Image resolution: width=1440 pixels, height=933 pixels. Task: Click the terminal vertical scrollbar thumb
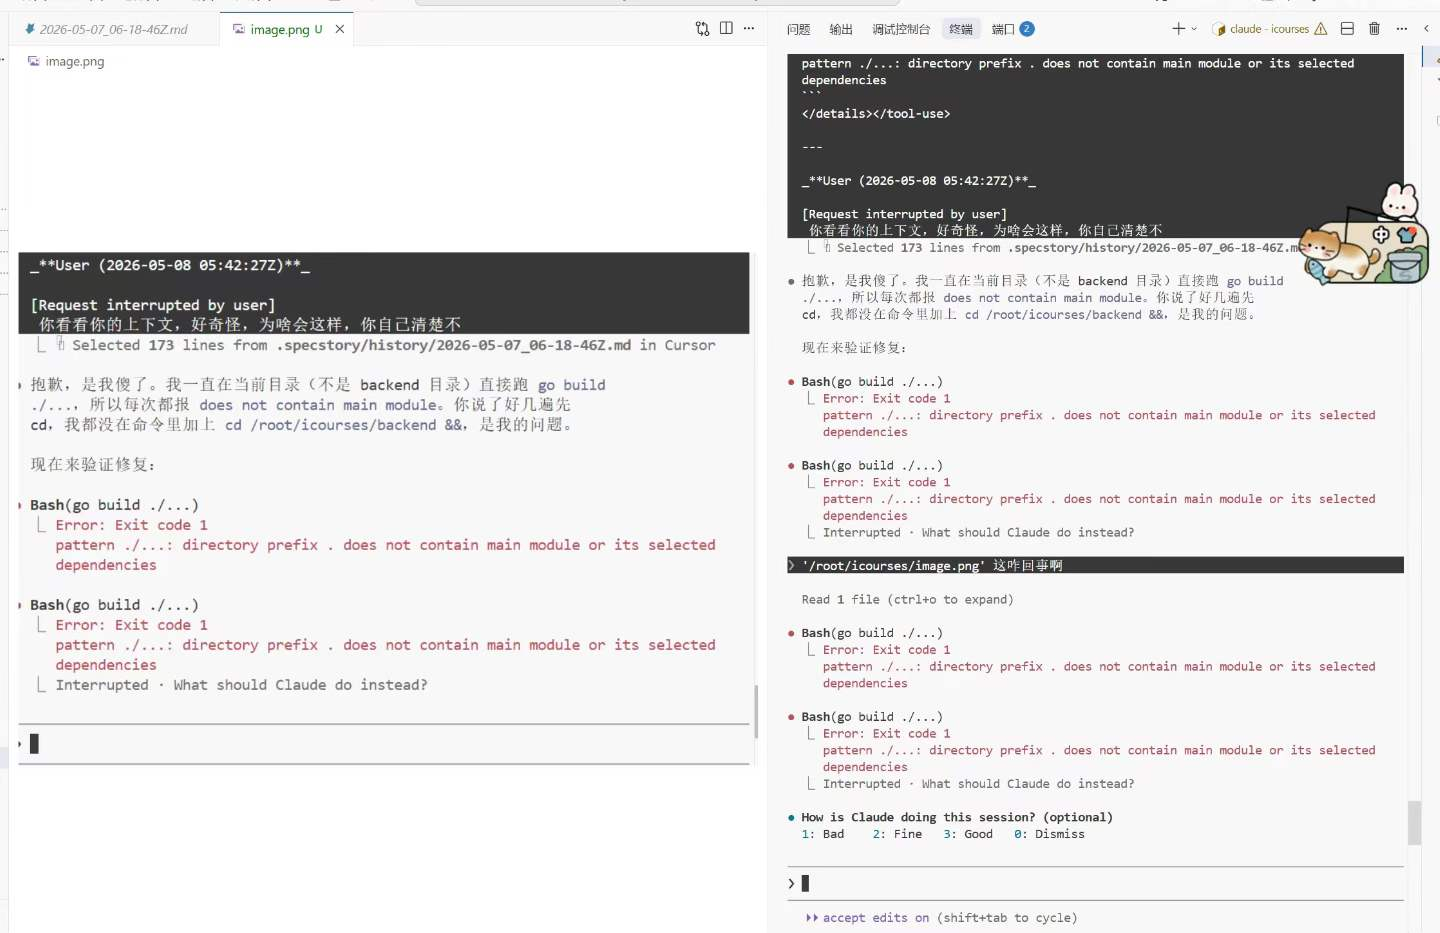tap(1414, 823)
